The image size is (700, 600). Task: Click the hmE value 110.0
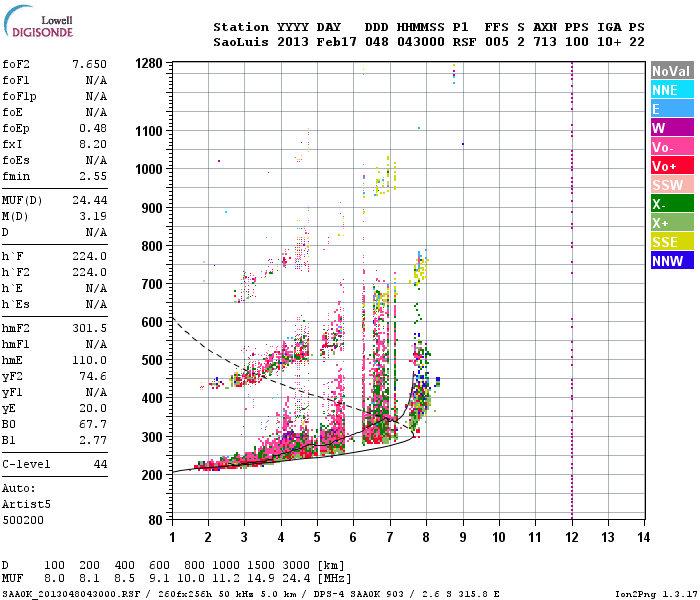click(x=90, y=360)
